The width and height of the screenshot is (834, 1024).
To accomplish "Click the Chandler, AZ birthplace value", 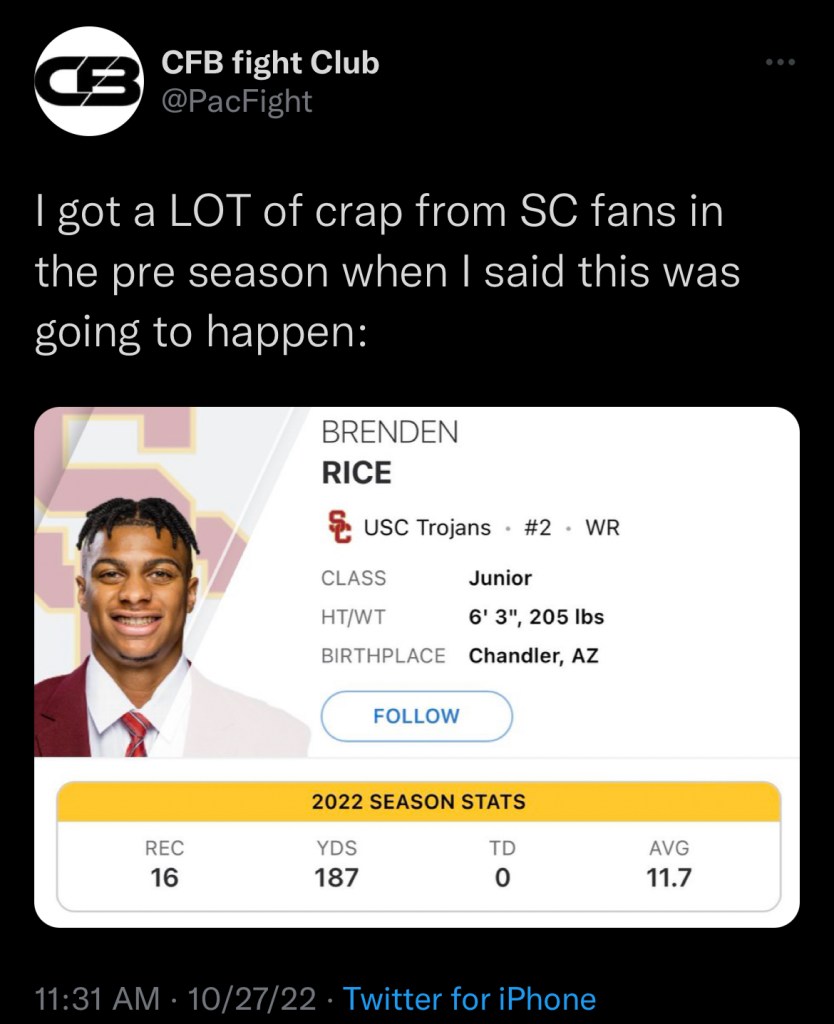I will (533, 656).
